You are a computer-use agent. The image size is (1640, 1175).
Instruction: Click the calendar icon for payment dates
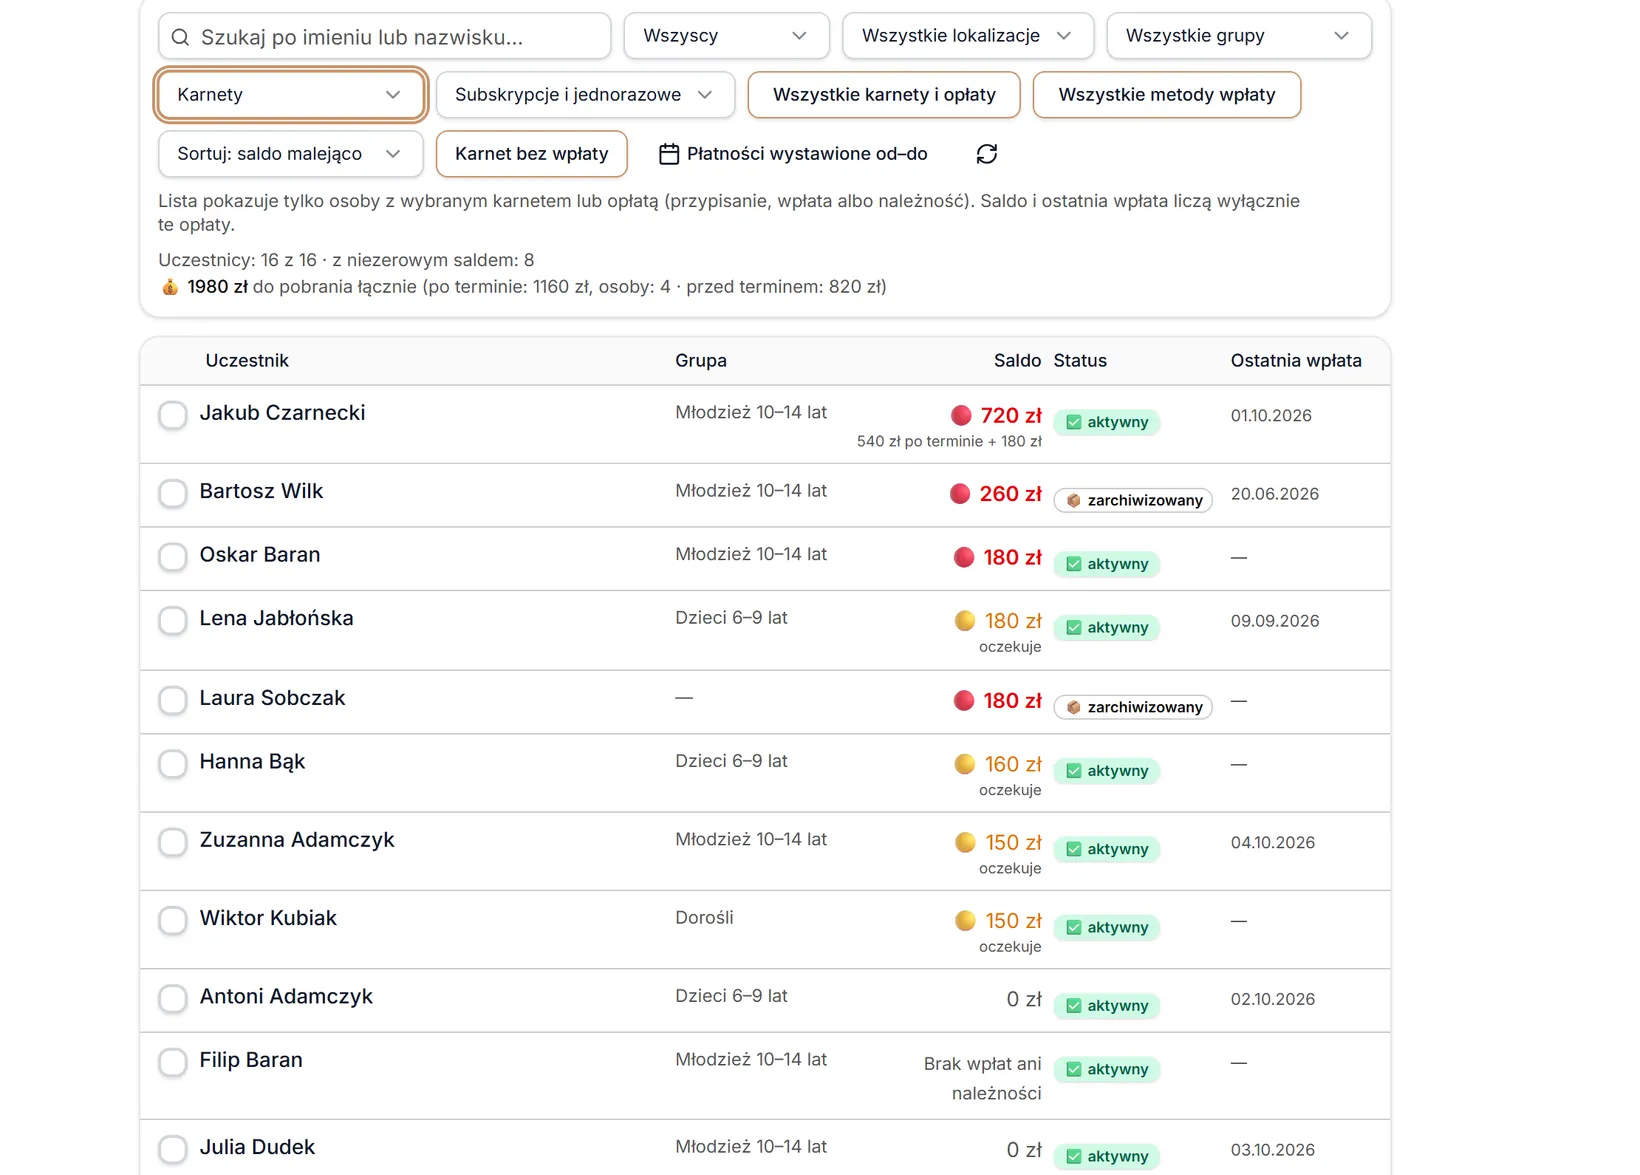click(669, 154)
